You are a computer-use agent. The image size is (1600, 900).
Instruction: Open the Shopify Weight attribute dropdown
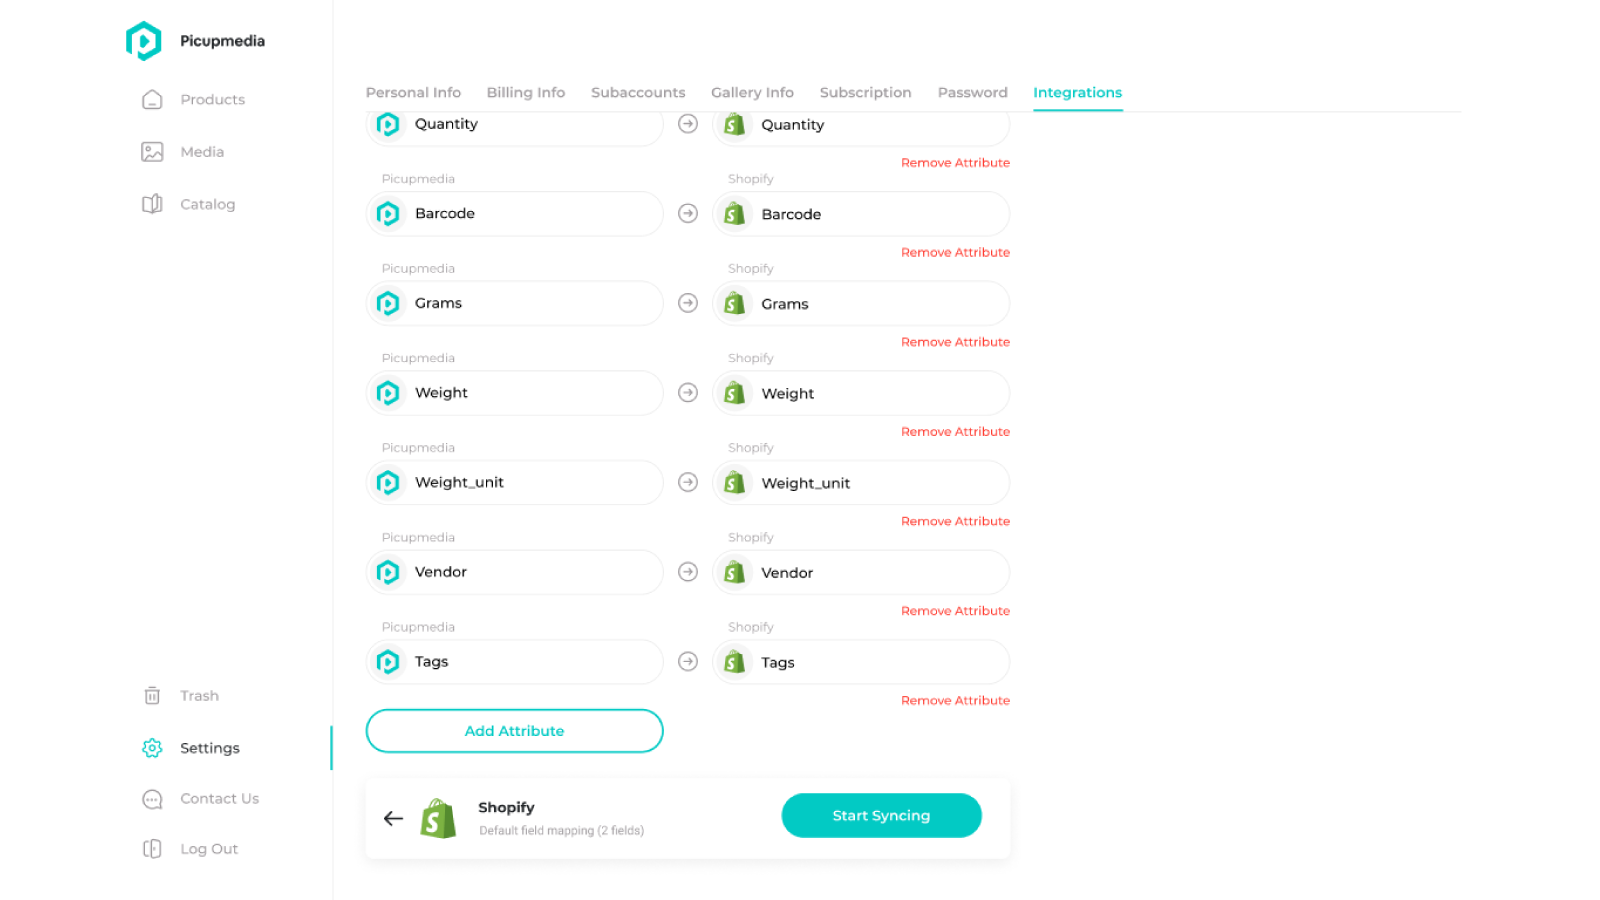(x=861, y=393)
